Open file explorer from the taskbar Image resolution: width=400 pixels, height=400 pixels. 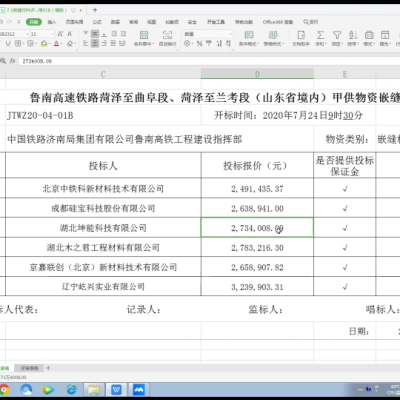(94, 389)
